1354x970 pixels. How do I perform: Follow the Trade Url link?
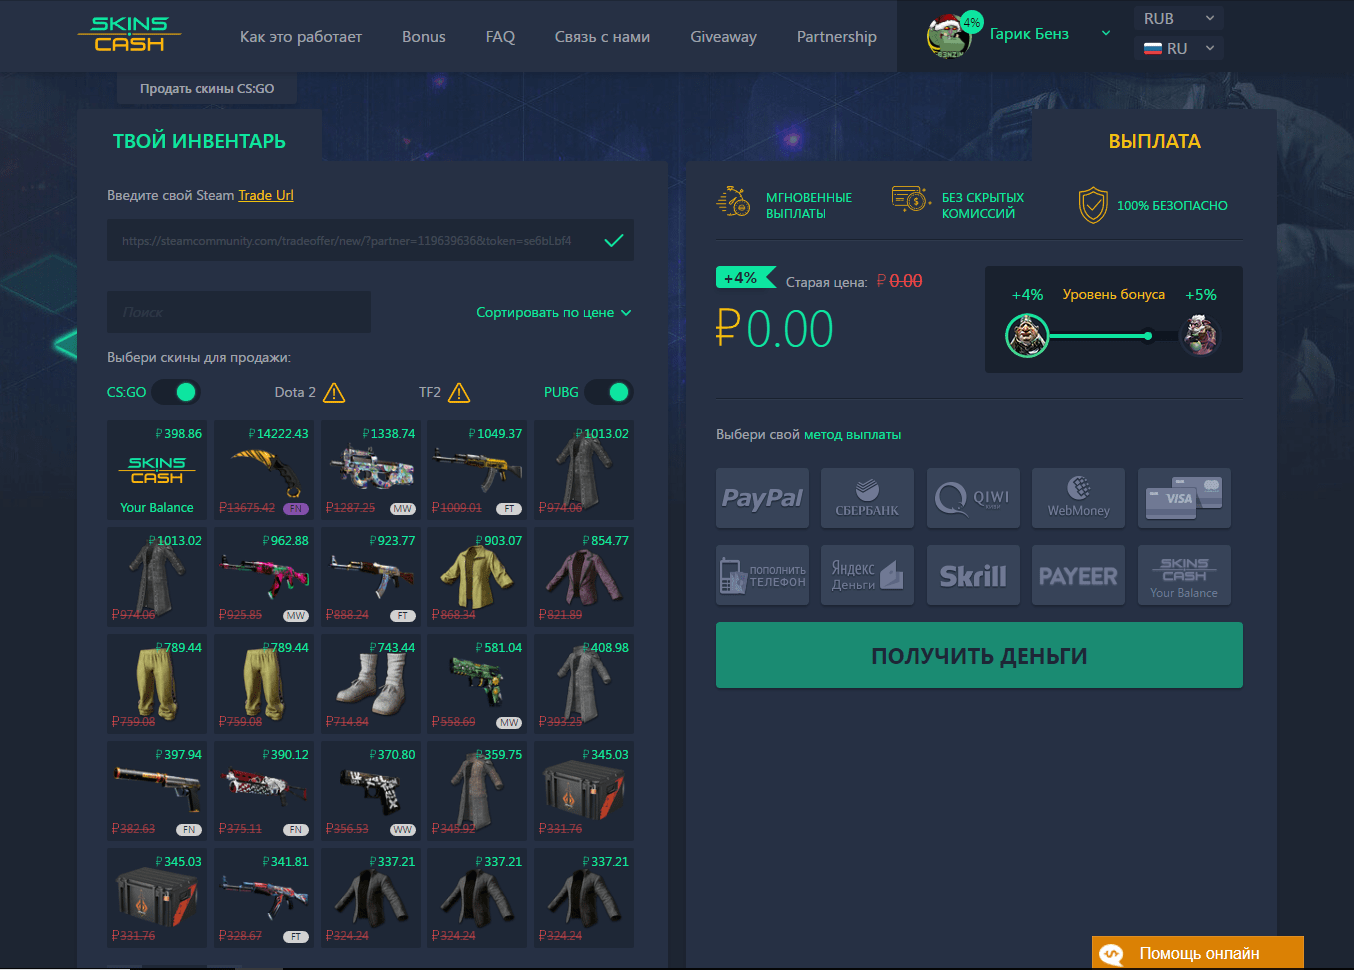tap(266, 195)
